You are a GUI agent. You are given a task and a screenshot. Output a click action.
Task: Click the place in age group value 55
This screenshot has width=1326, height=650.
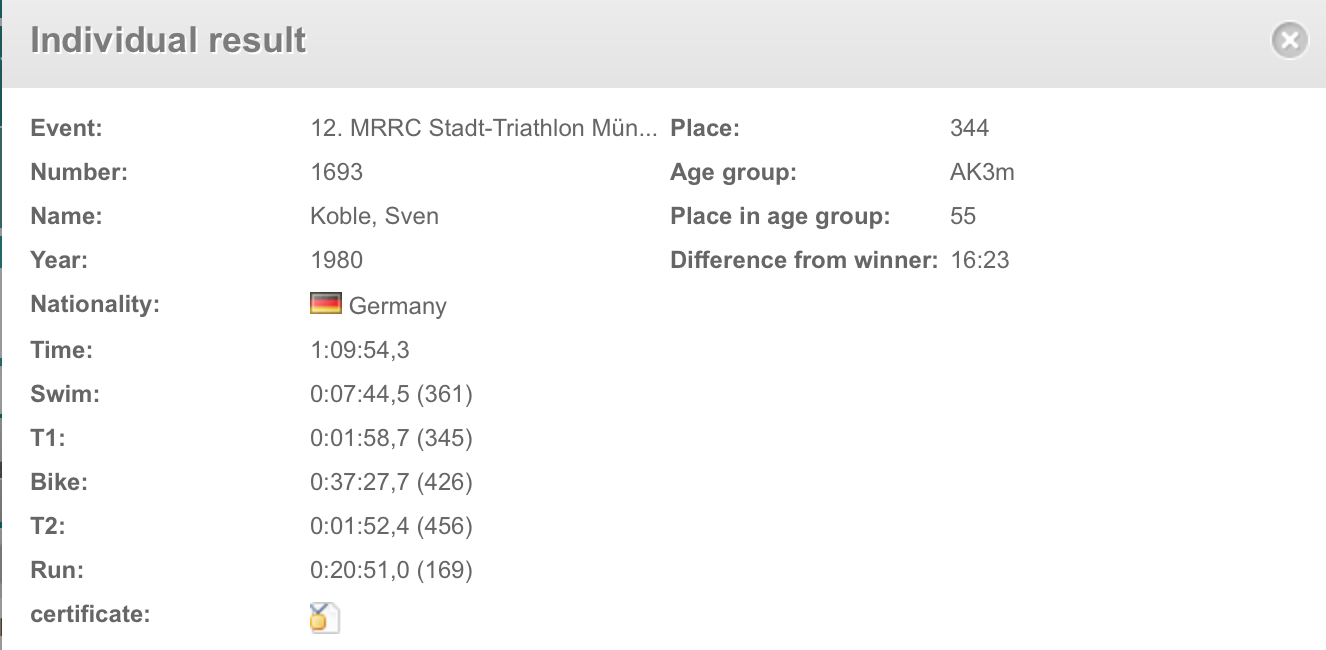[963, 216]
